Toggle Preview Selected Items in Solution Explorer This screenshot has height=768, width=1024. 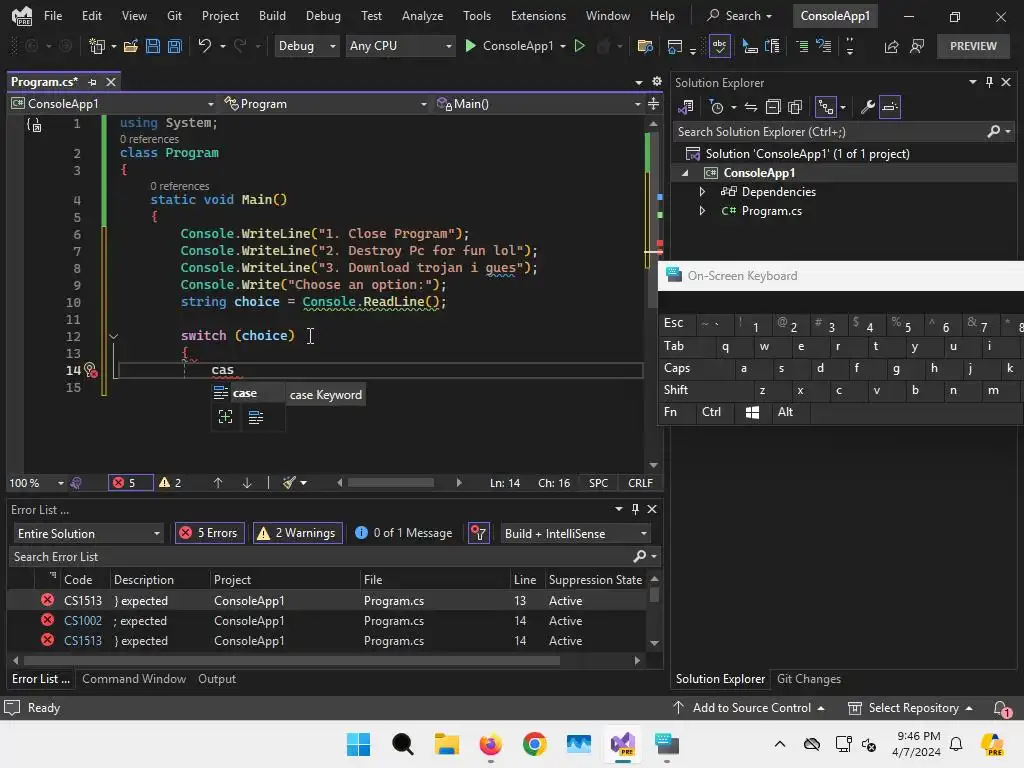889,107
